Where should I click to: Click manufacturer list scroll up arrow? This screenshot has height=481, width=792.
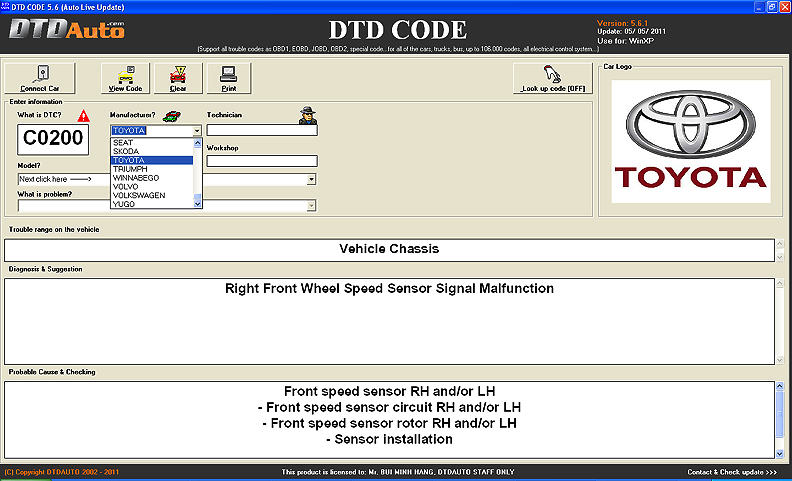(197, 143)
